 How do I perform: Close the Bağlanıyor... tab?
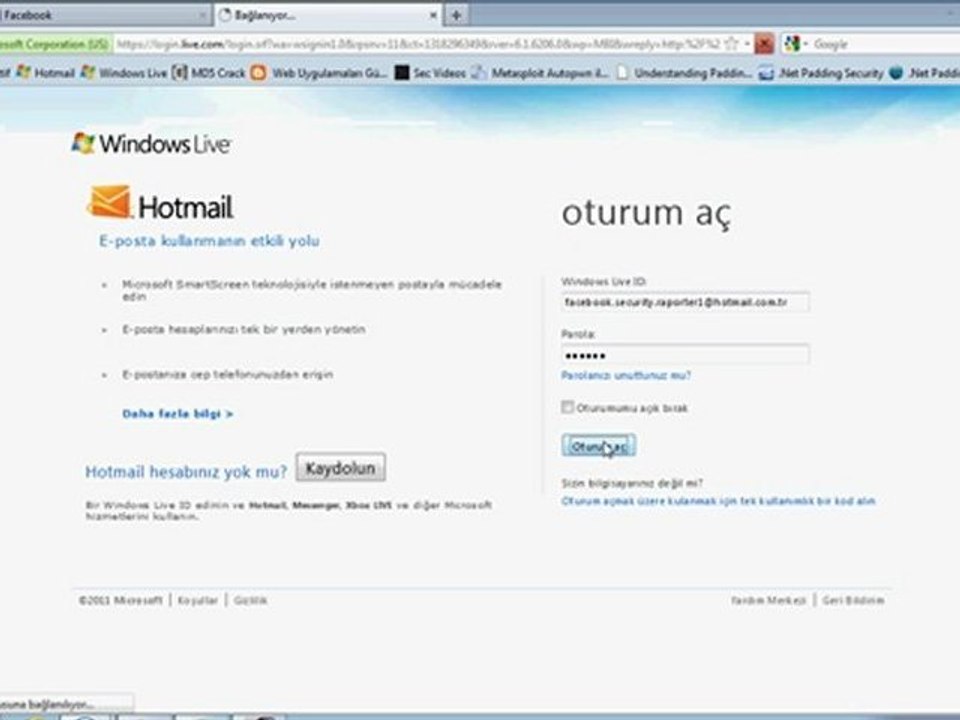pos(433,15)
